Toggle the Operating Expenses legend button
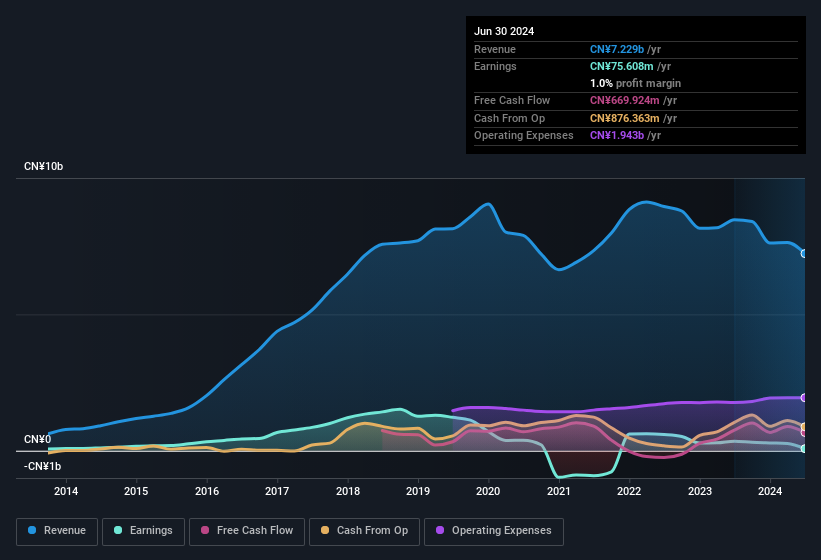This screenshot has height=560, width=821. [494, 531]
